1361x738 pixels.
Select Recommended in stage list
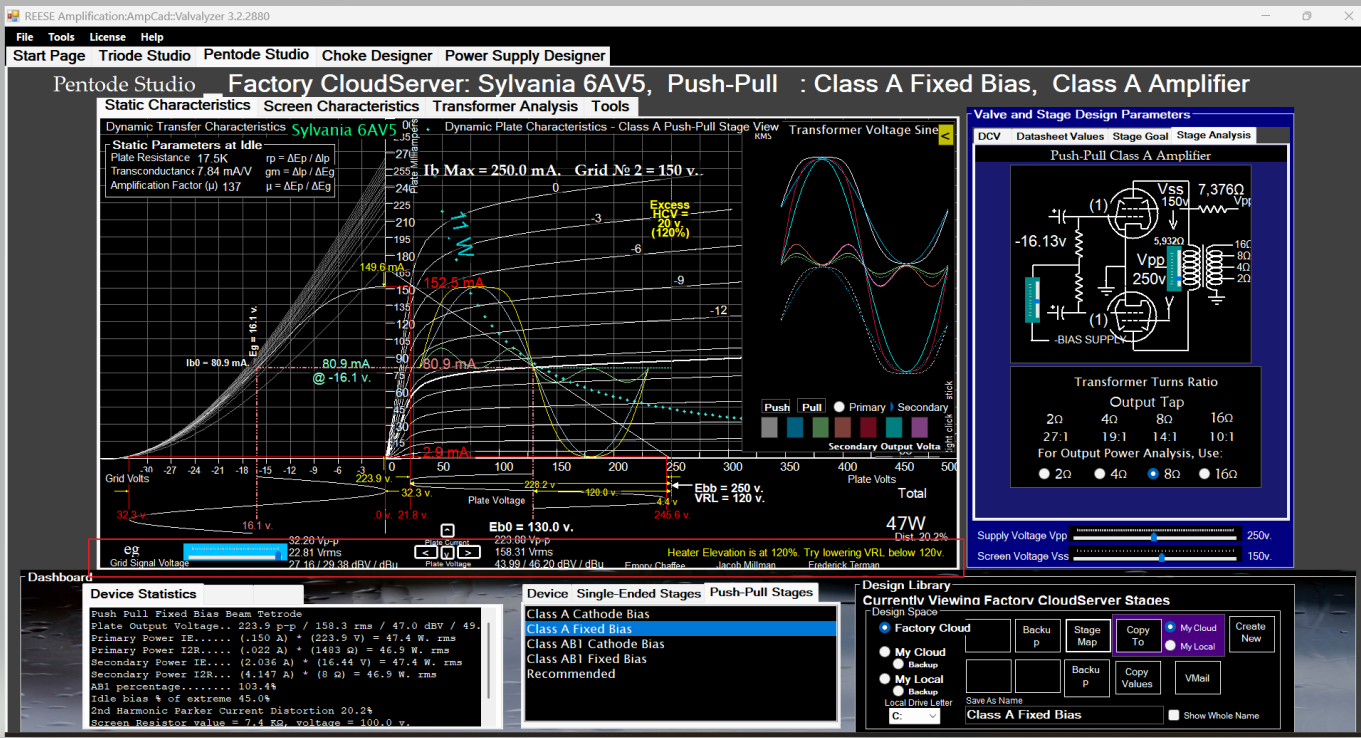680,674
